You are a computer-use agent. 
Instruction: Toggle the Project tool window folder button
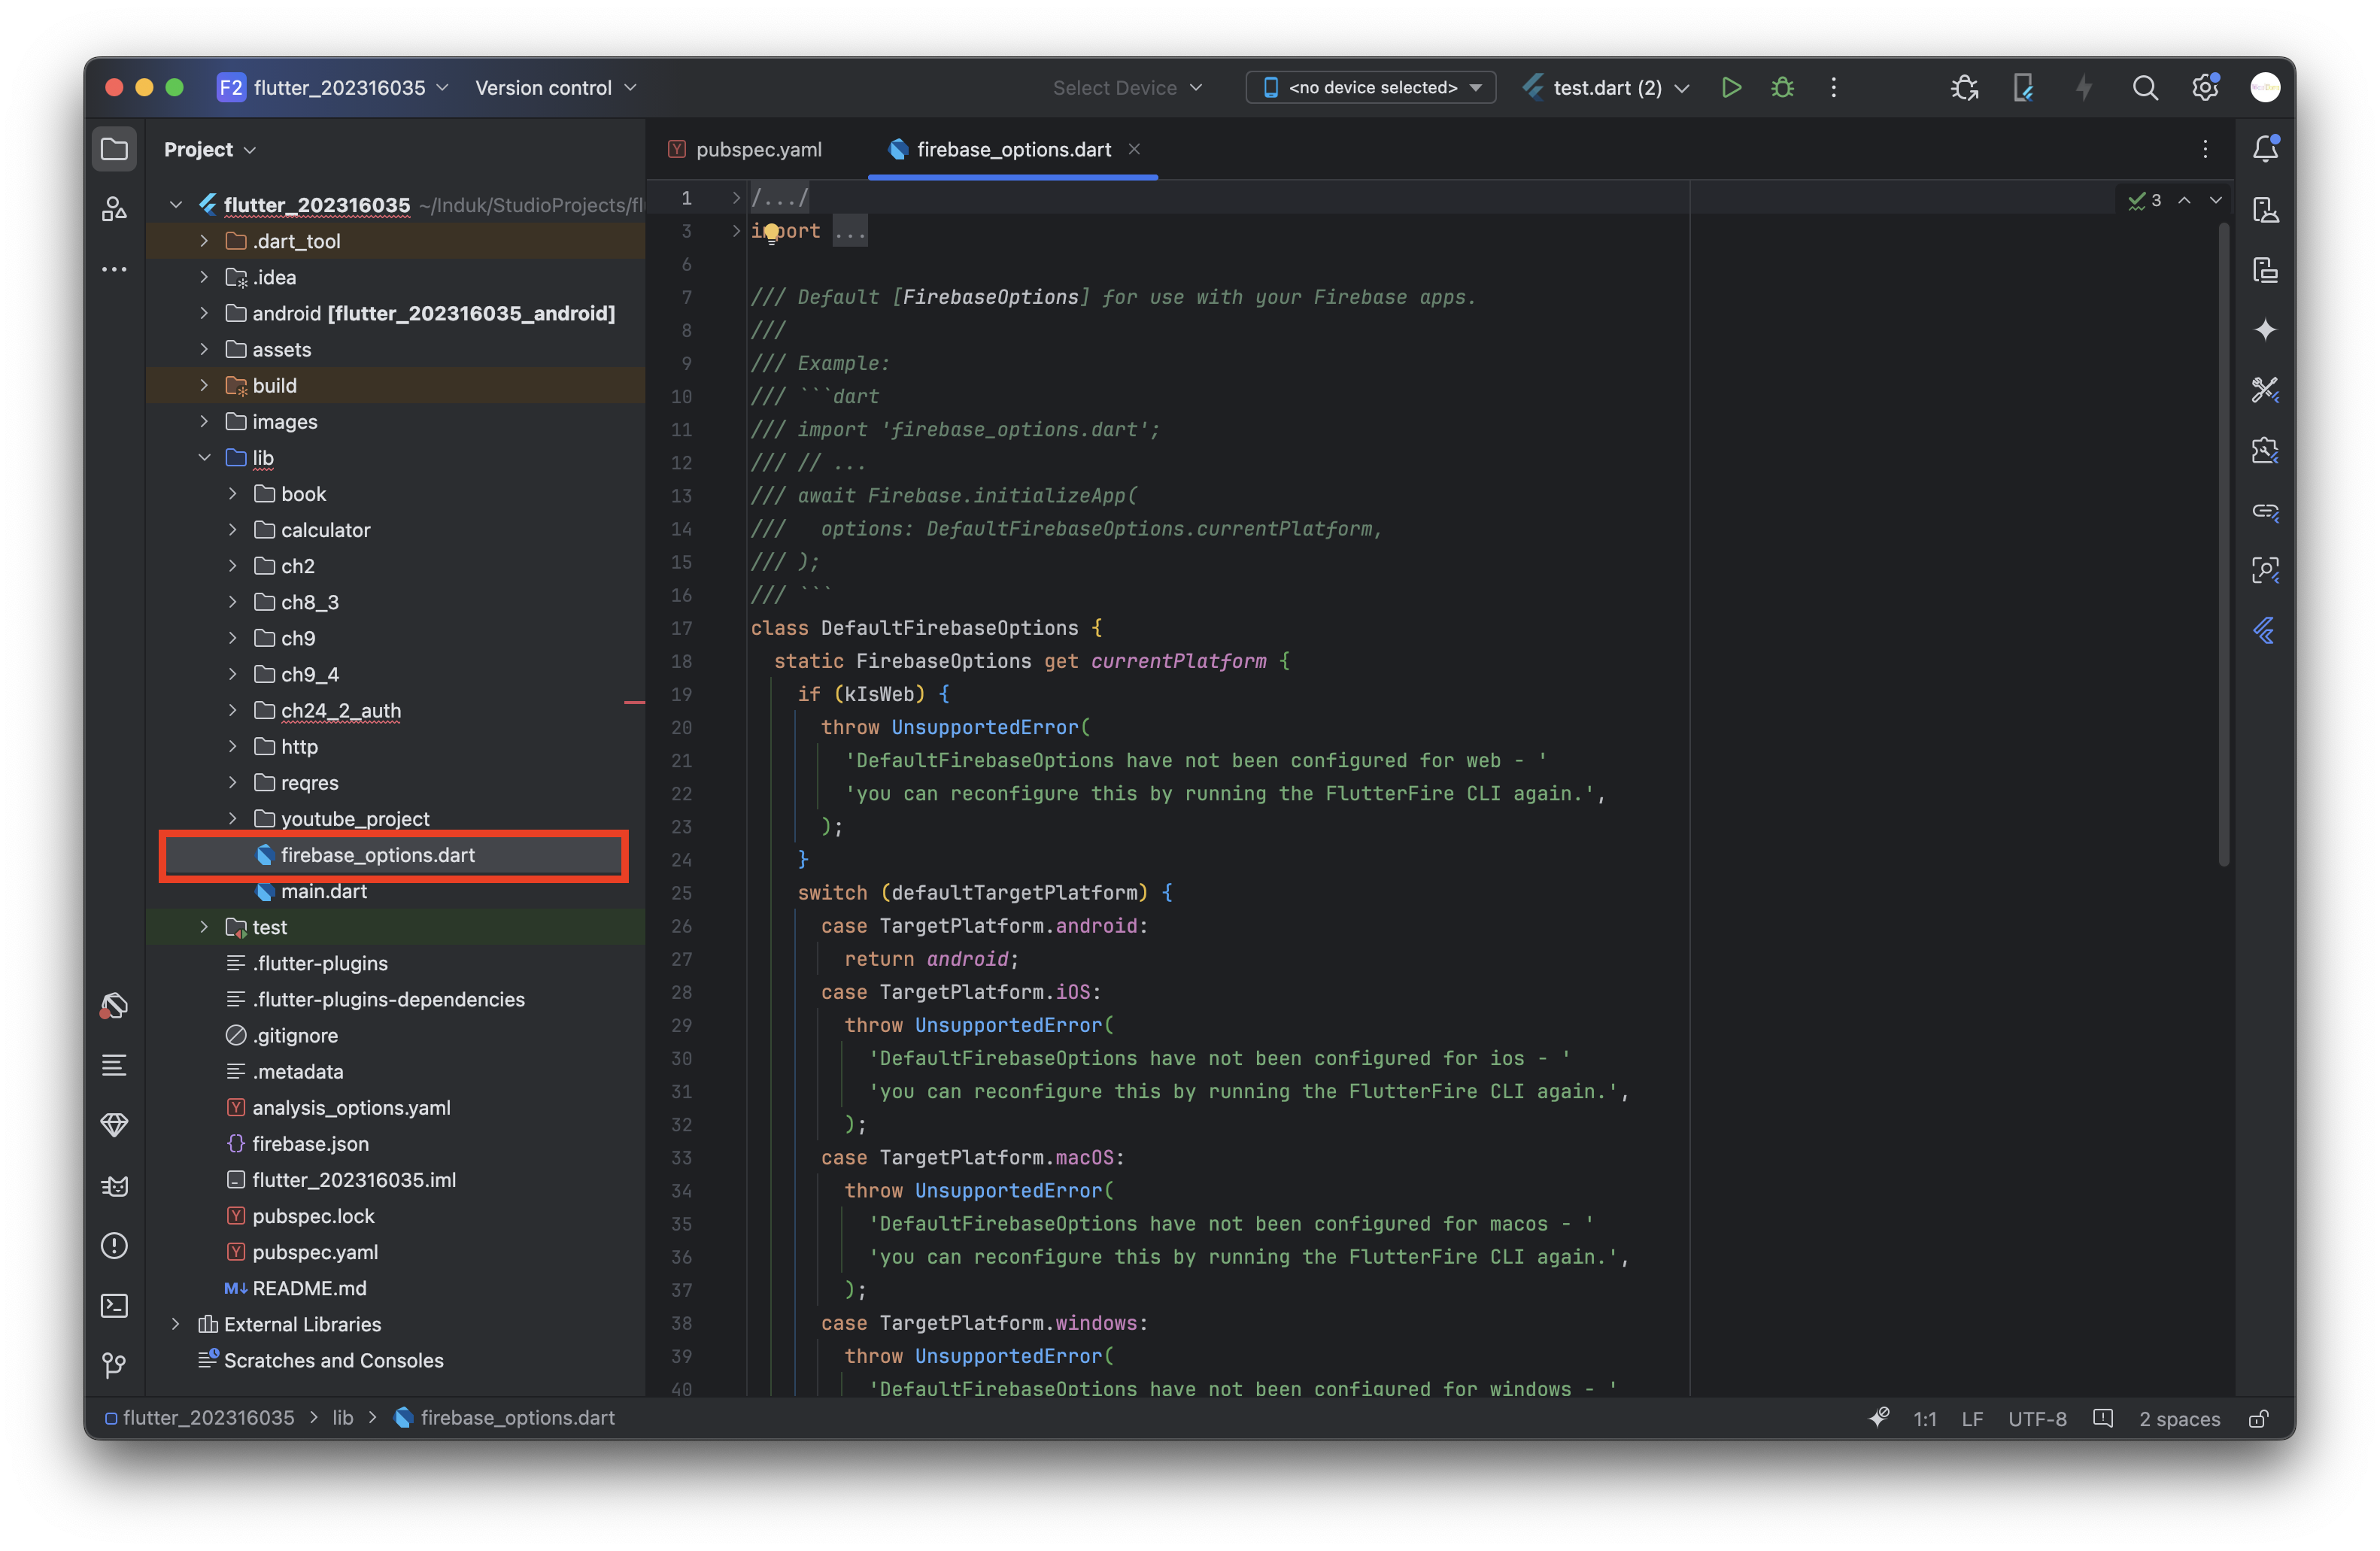point(115,149)
